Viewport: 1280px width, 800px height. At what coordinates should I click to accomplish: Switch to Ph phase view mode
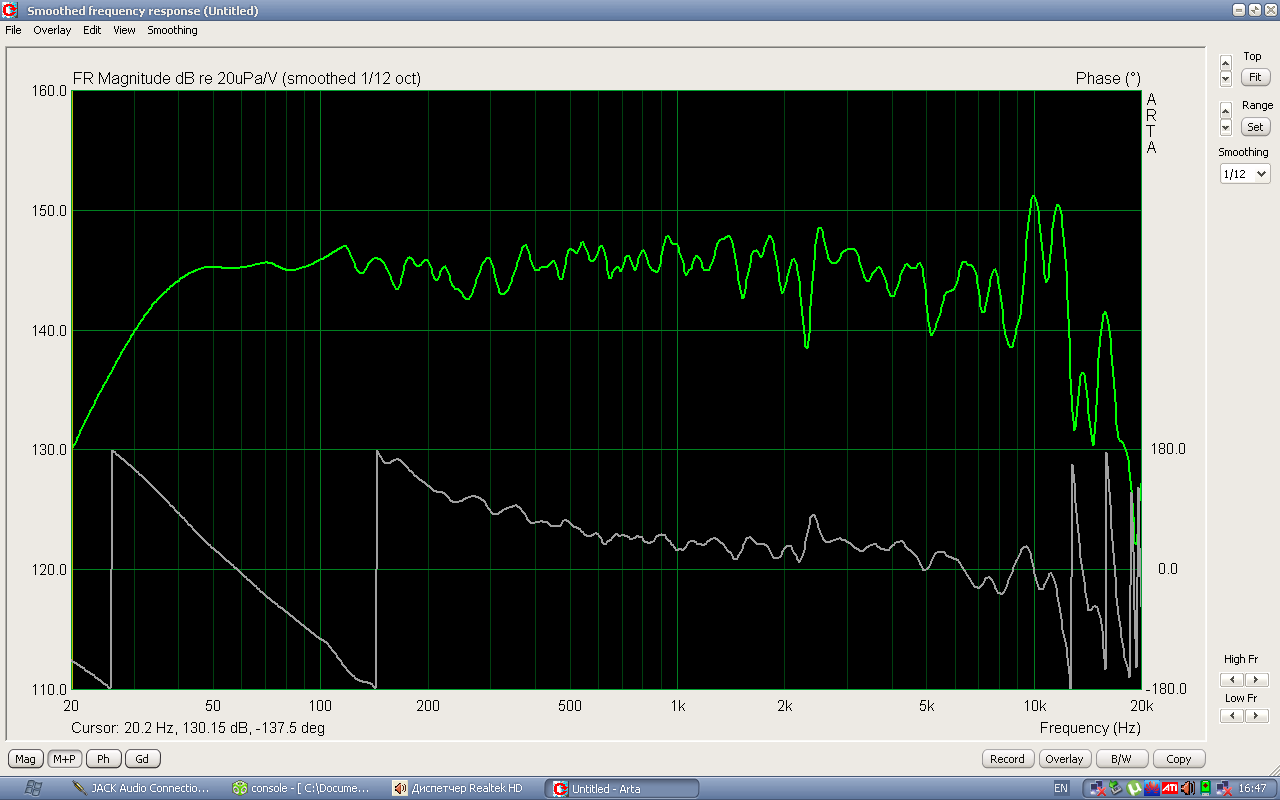click(103, 759)
